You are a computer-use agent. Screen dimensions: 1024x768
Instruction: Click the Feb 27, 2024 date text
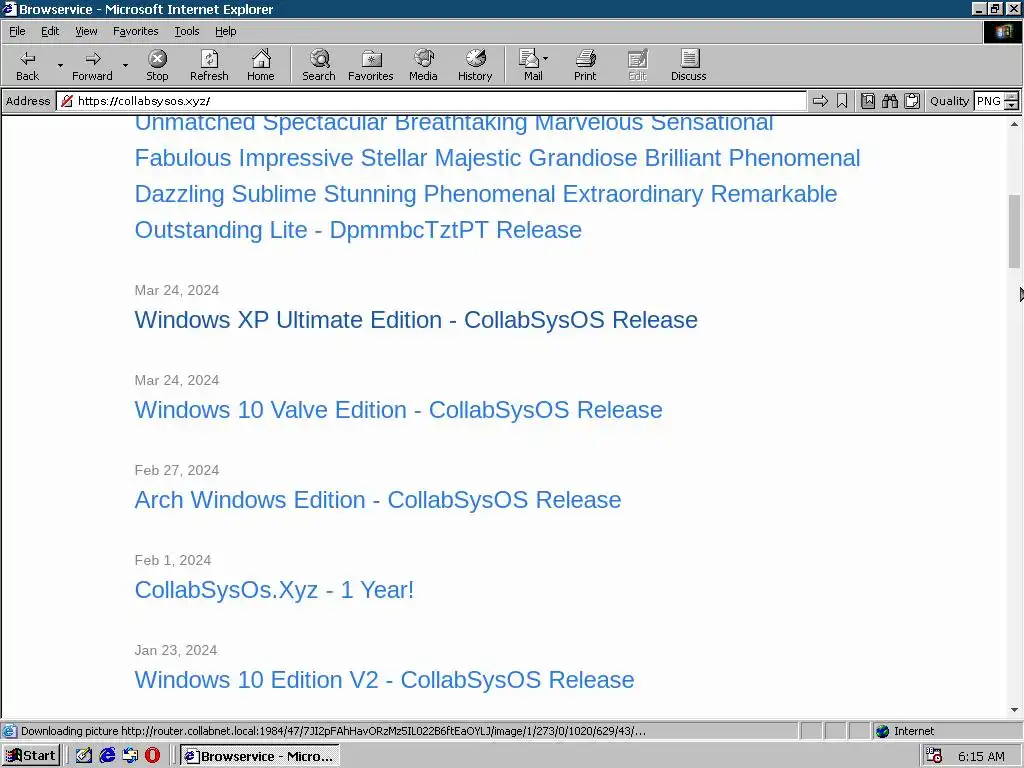coord(176,470)
